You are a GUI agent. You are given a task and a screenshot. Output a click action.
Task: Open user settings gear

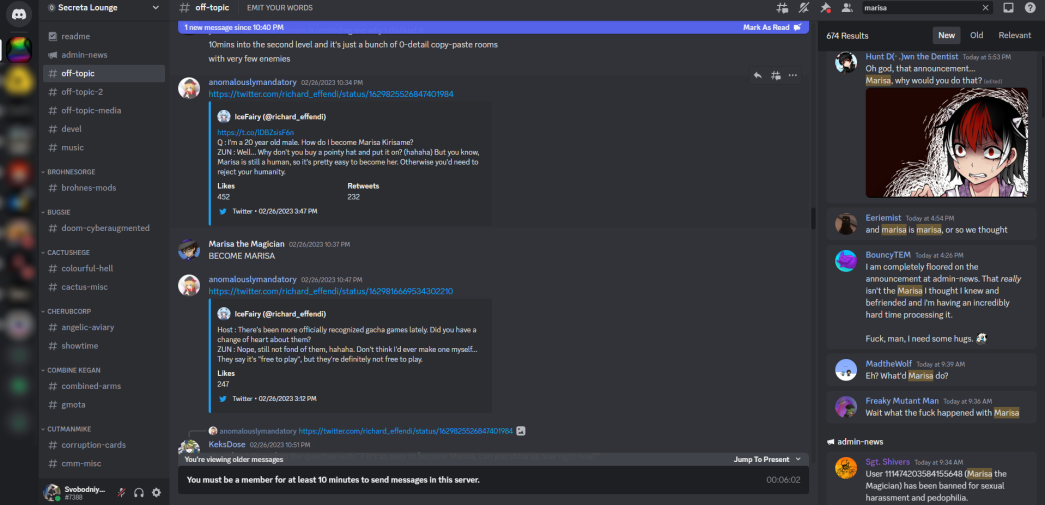[x=156, y=492]
